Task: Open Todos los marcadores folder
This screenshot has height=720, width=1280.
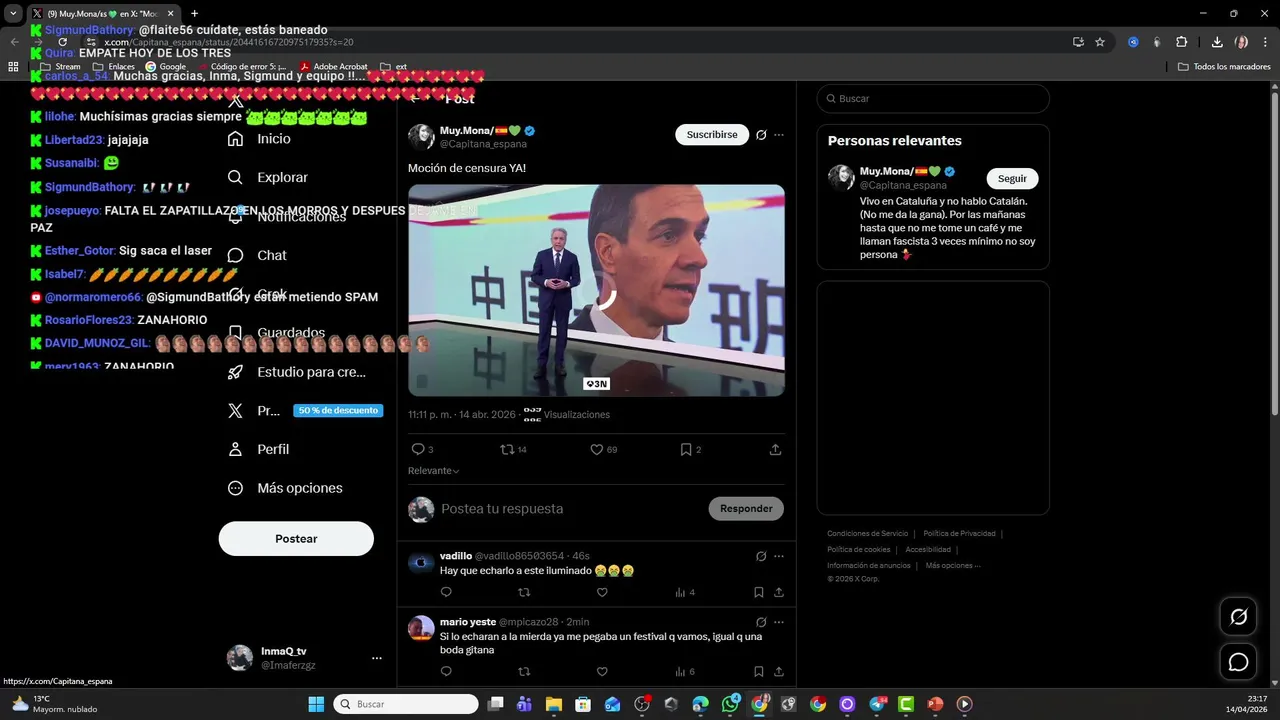Action: point(1224,67)
